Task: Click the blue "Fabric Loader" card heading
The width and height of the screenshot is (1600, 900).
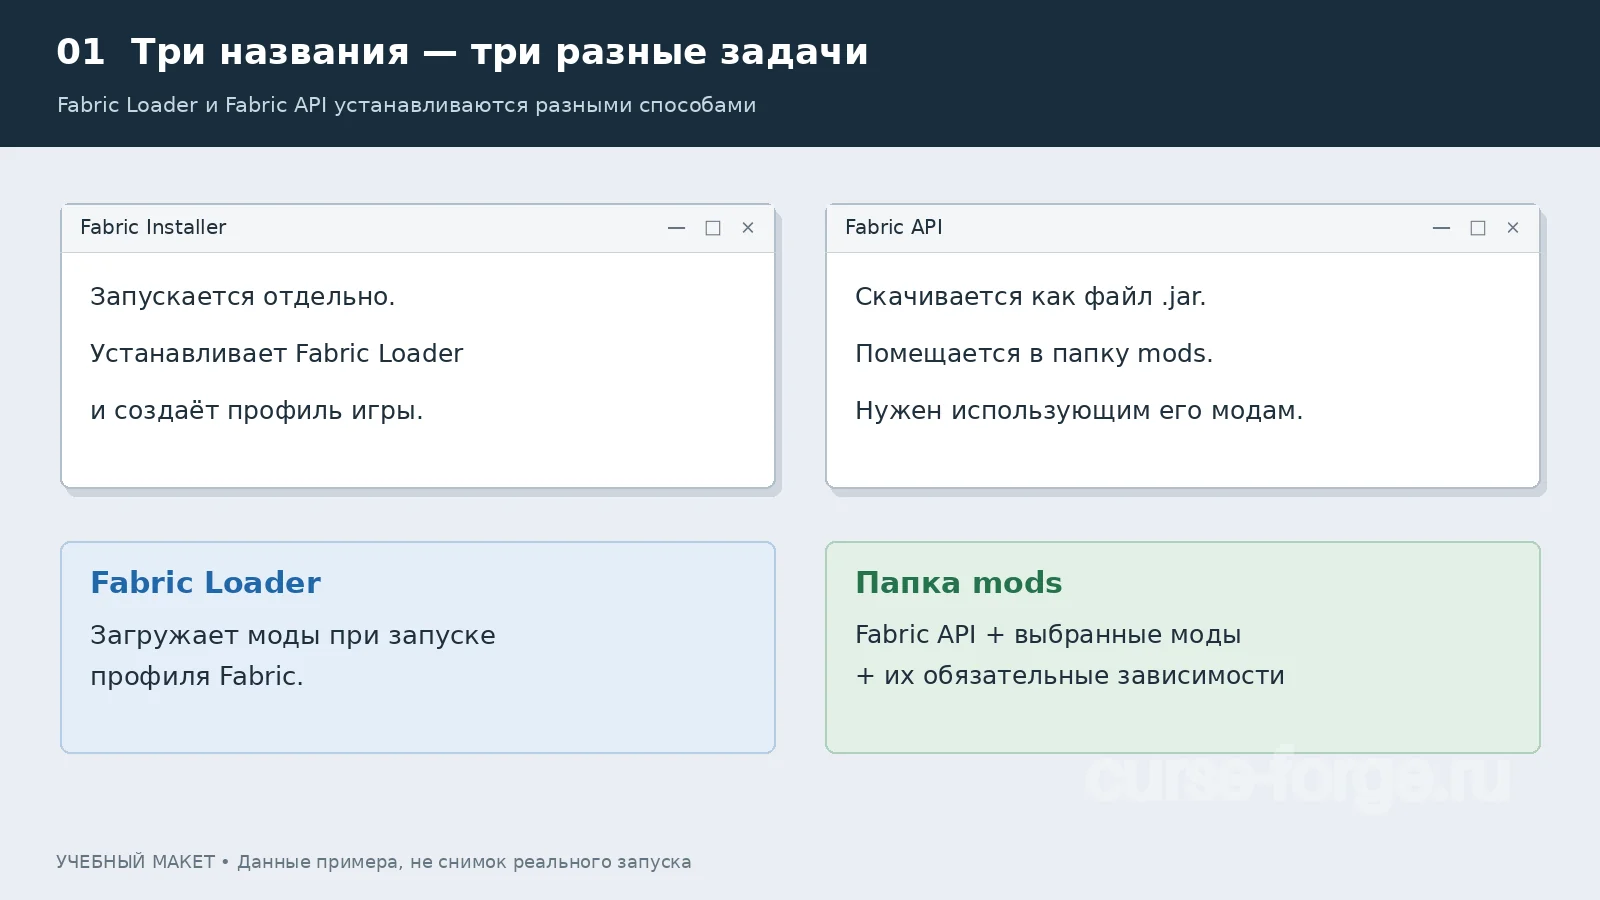Action: point(206,582)
